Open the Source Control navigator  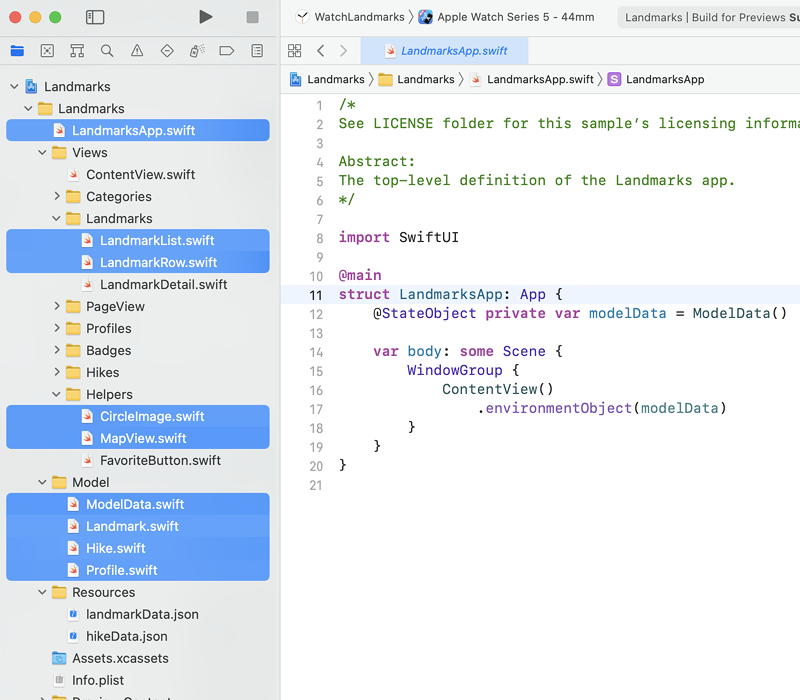[47, 51]
